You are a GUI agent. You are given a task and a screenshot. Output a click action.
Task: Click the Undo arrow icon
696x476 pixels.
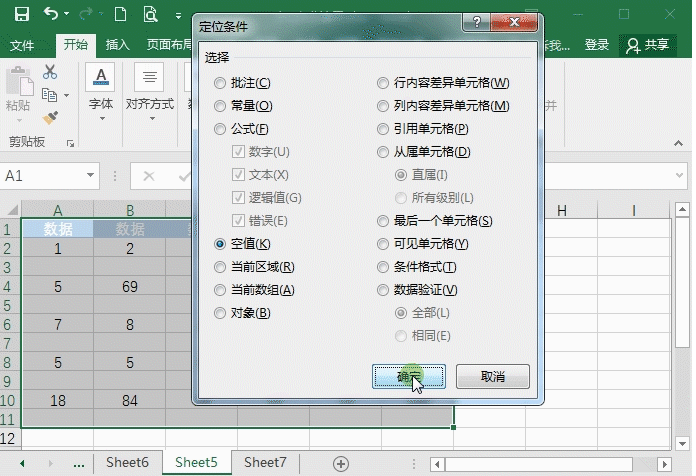coord(51,14)
